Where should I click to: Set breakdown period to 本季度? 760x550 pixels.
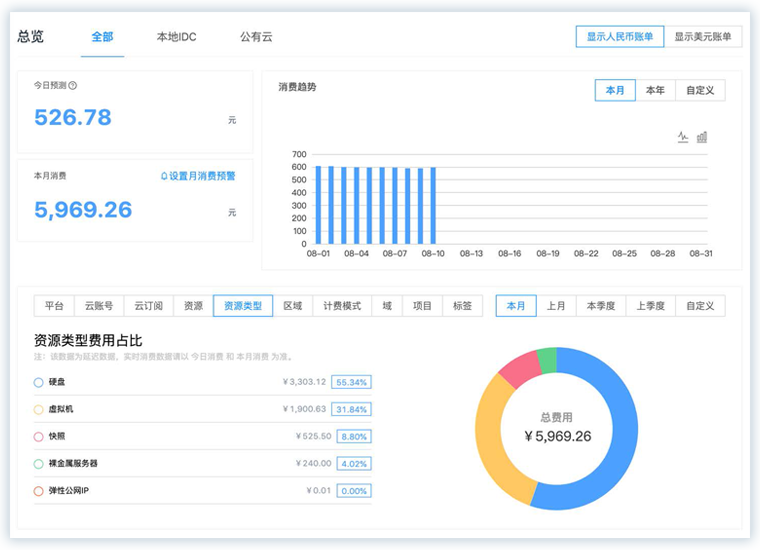(601, 306)
